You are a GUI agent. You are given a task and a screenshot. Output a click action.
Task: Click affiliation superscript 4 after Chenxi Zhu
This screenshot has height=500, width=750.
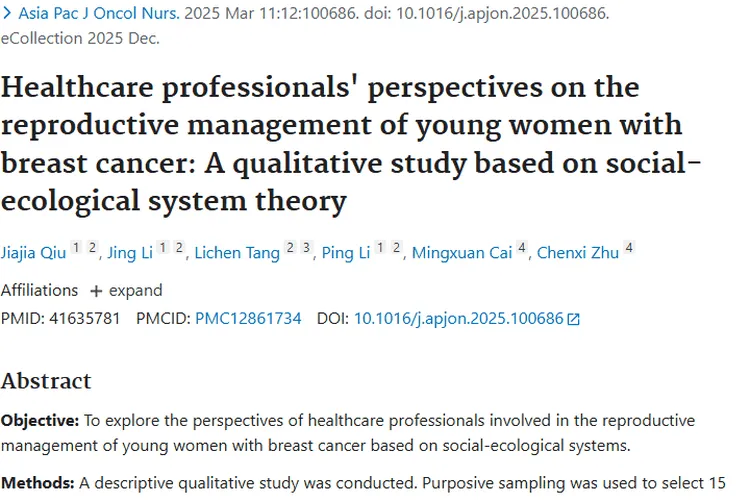[x=629, y=248]
